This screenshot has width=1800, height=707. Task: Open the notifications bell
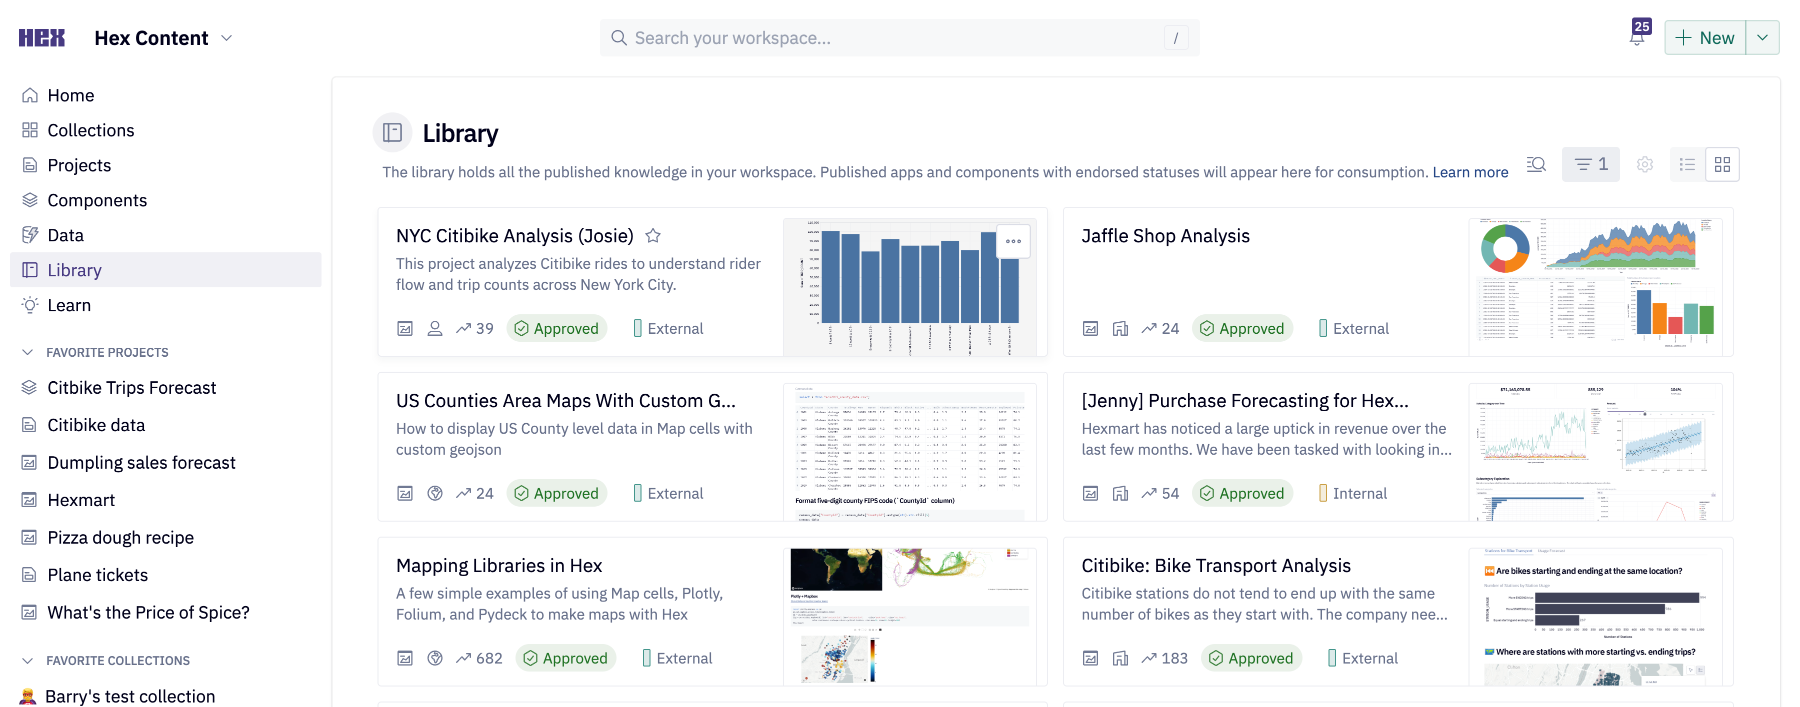[1637, 37]
